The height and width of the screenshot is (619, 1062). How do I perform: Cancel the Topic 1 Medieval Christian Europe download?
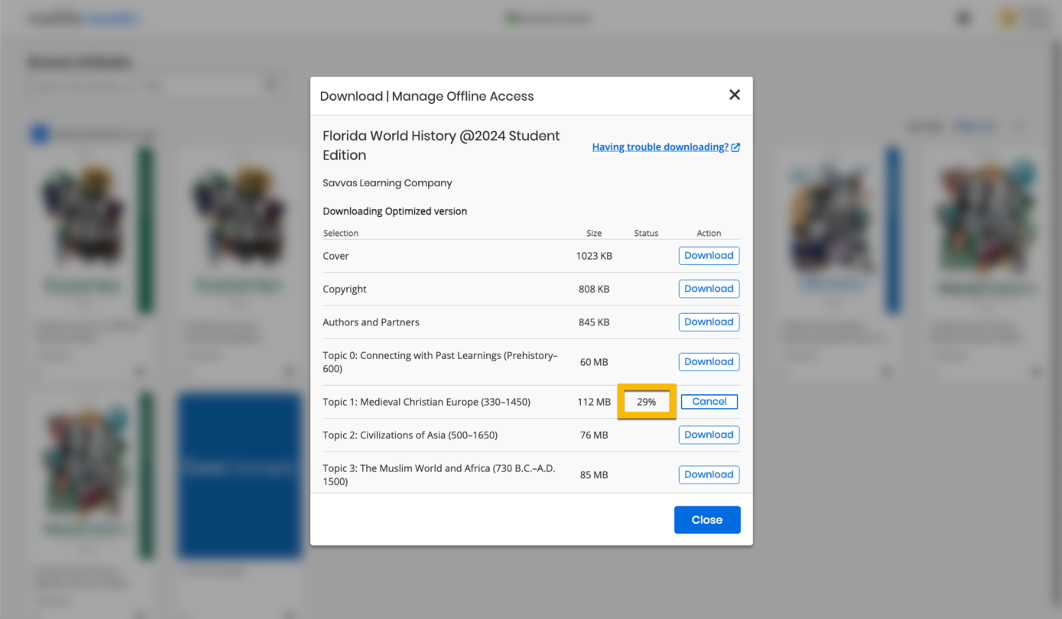tap(708, 402)
